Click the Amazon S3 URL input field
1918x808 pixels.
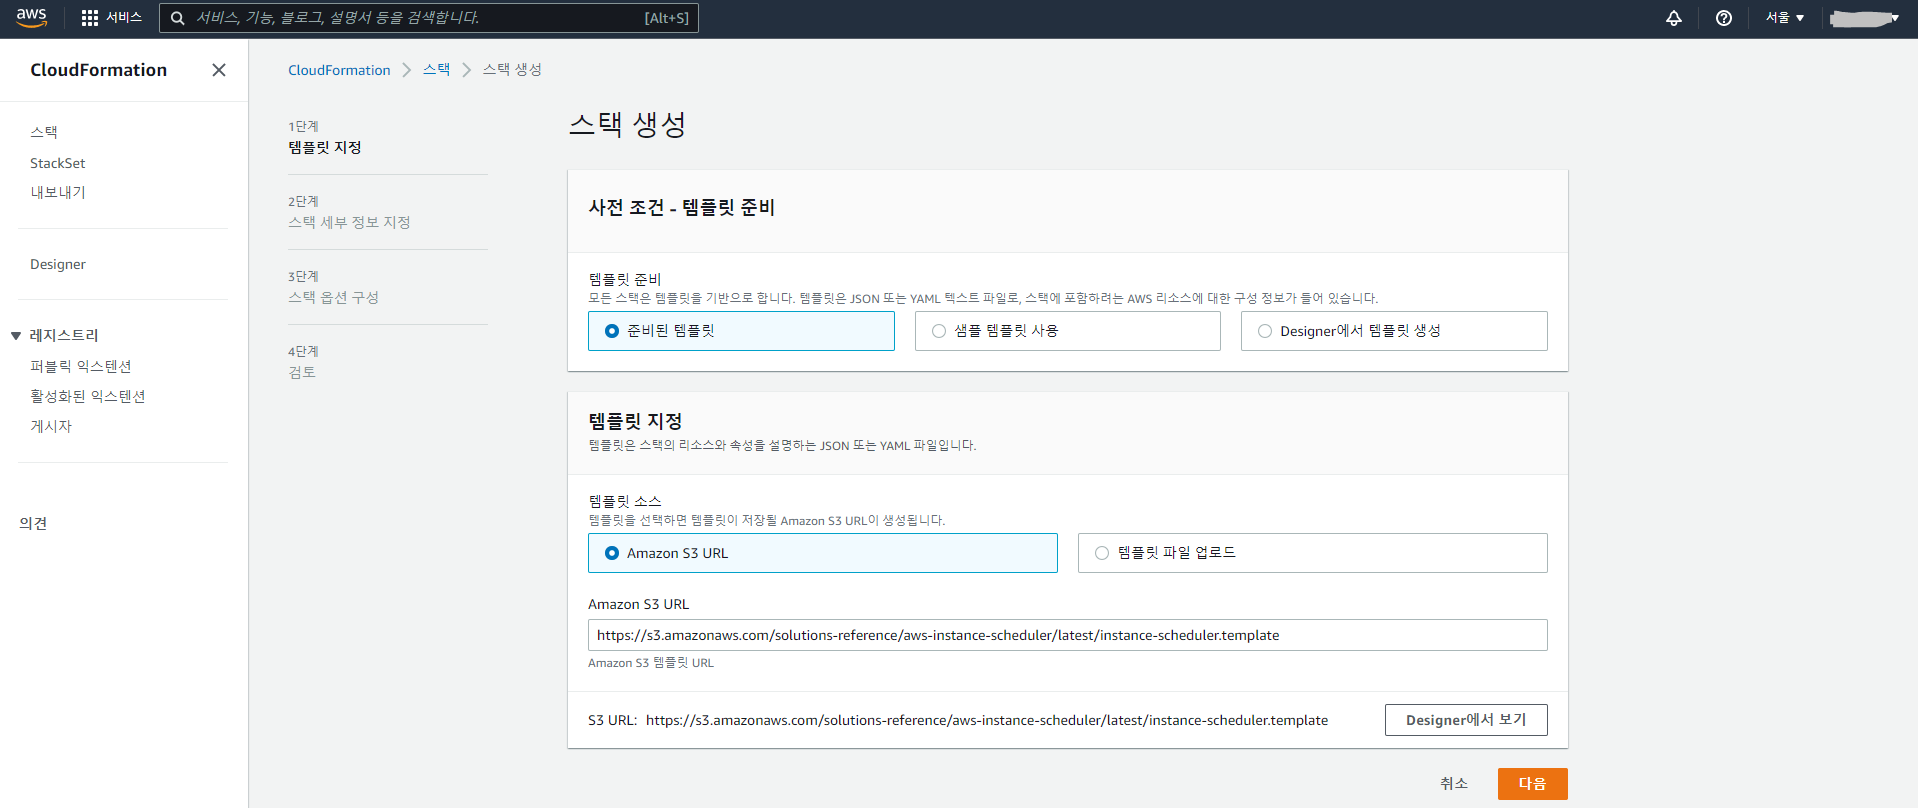click(1067, 635)
